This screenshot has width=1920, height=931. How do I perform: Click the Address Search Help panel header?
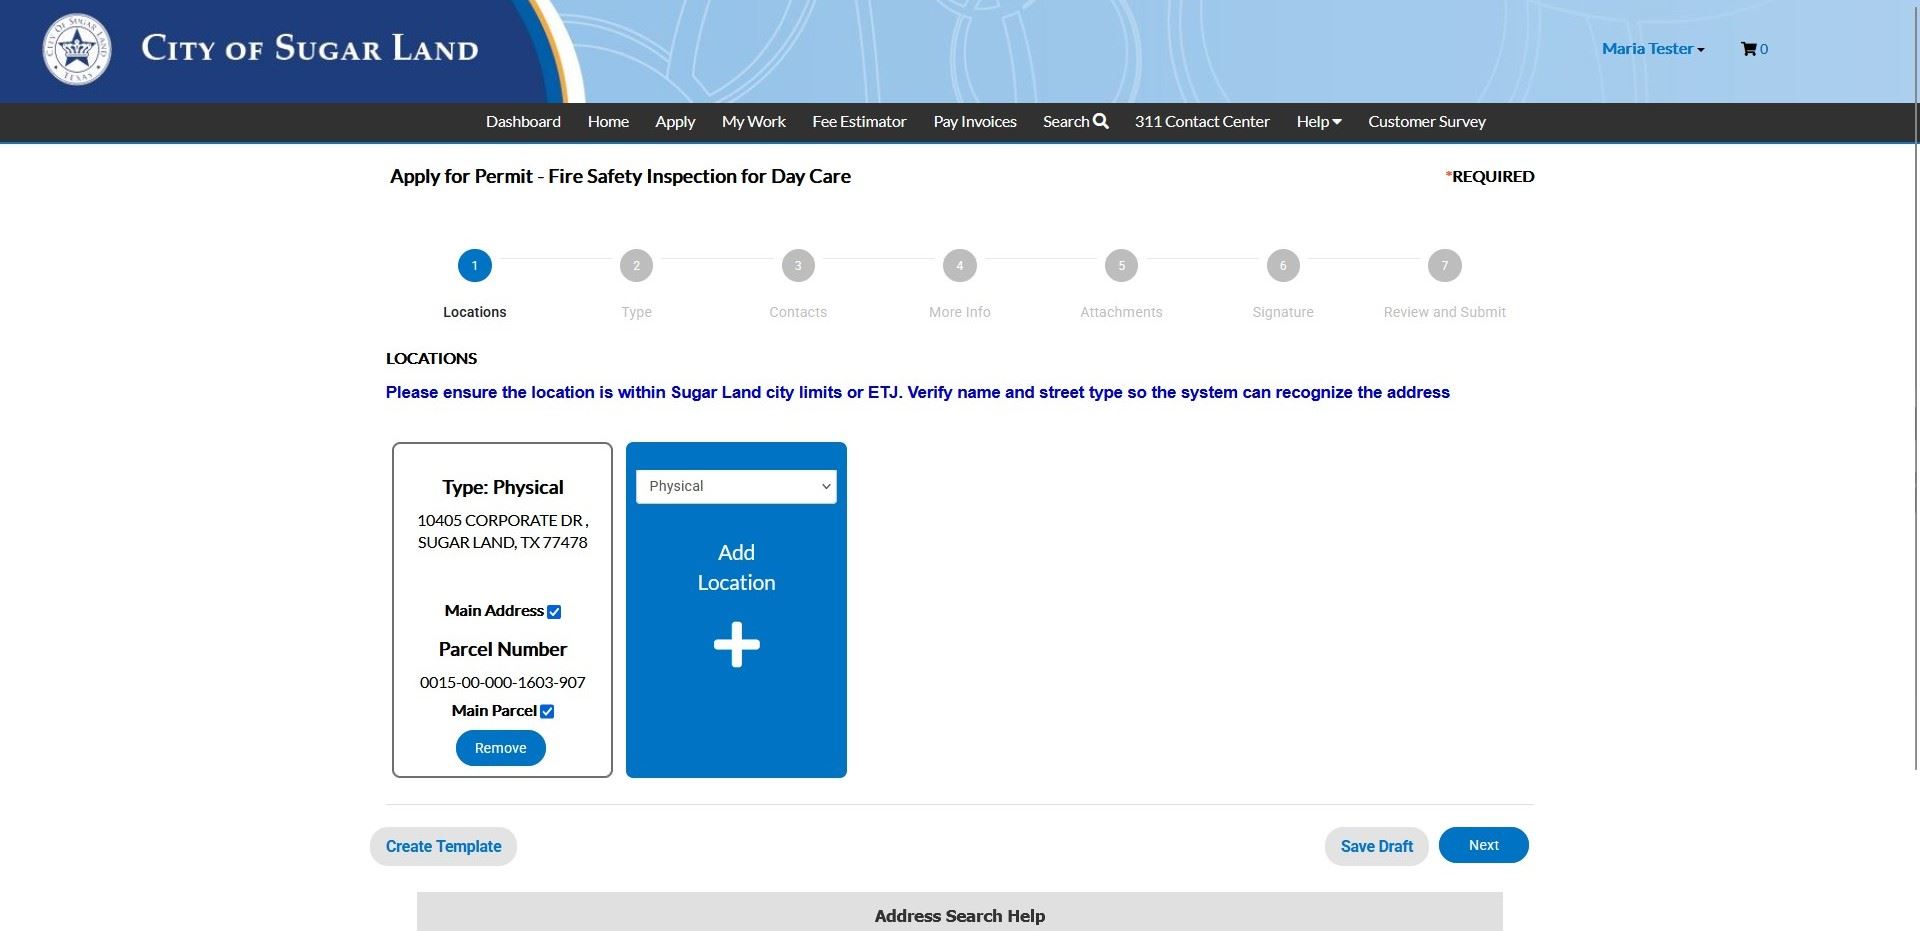(x=959, y=915)
